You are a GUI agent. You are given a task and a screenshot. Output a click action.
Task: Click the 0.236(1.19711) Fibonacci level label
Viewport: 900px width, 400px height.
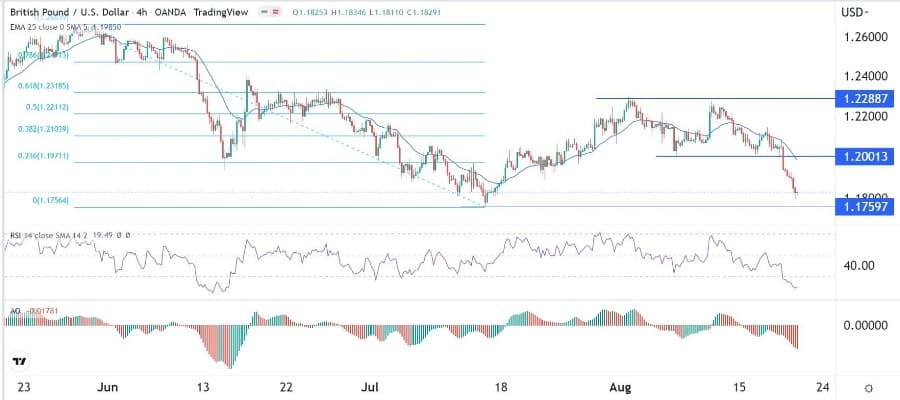pyautogui.click(x=44, y=156)
